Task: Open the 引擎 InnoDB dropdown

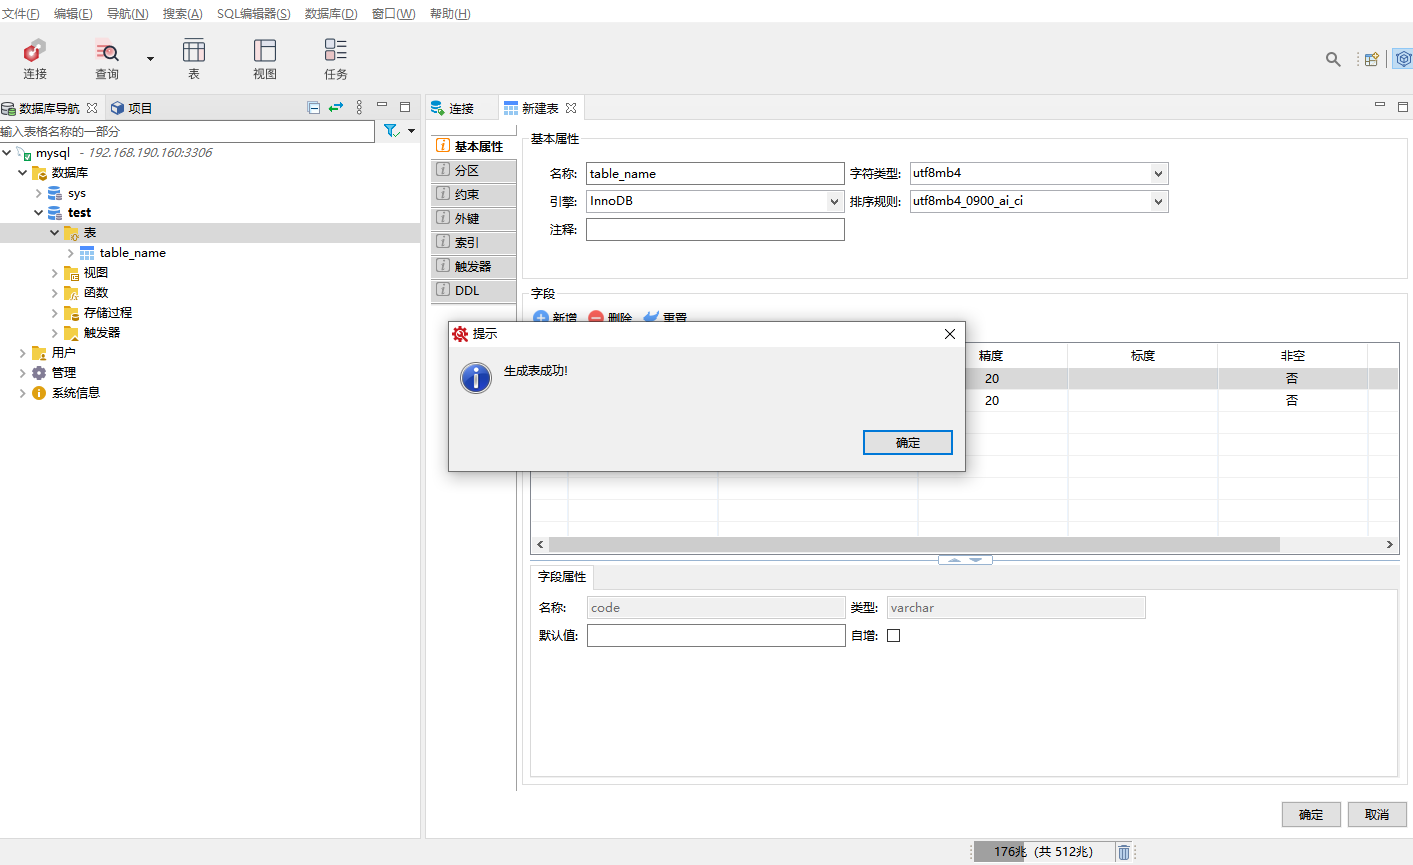Action: pyautogui.click(x=834, y=202)
